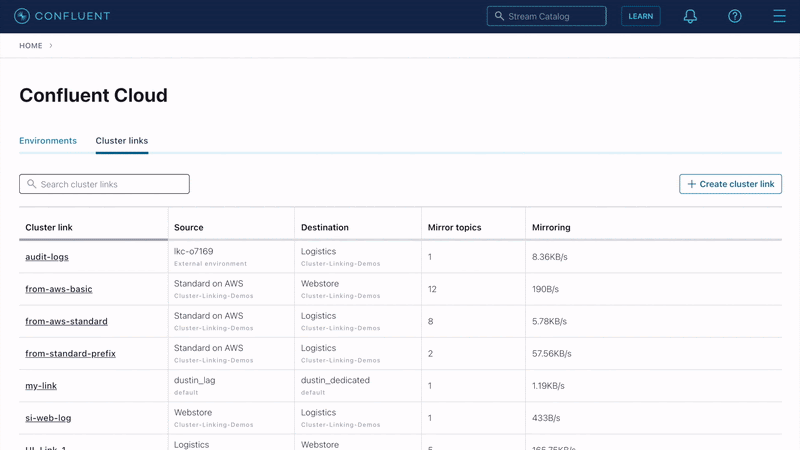Open the help question-mark icon
This screenshot has width=800, height=450.
(x=734, y=16)
